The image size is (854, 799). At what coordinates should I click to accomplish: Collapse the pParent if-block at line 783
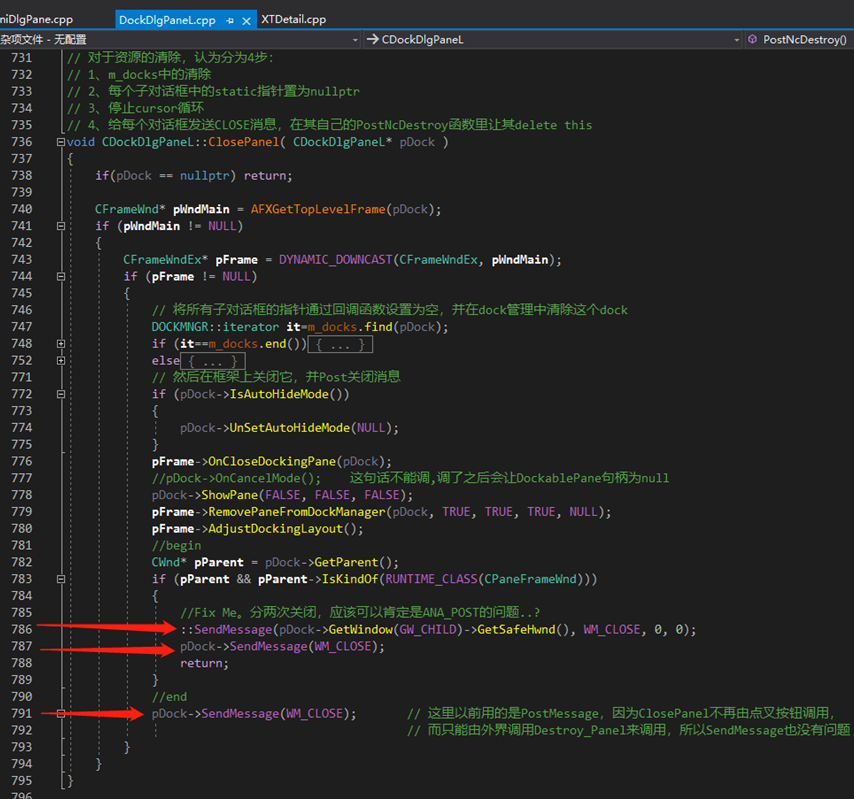click(61, 579)
